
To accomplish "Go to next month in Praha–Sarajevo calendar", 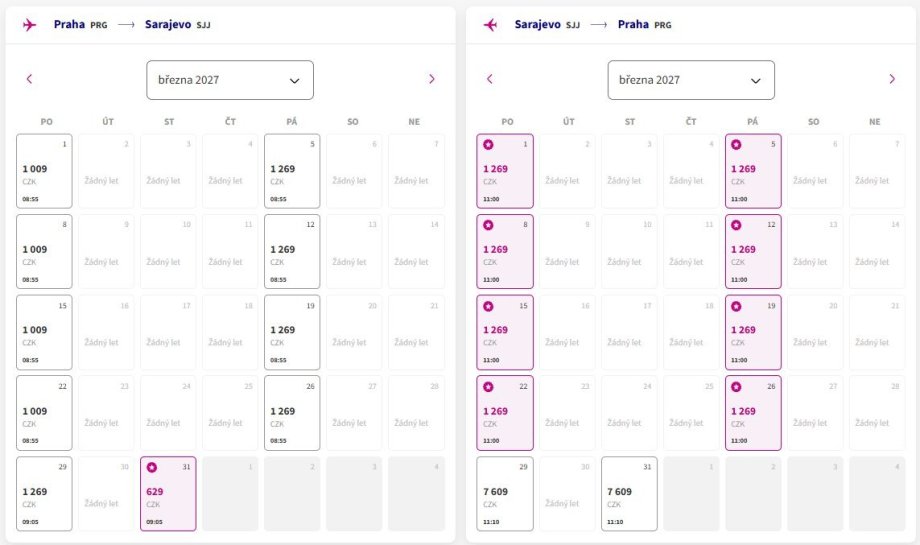I will [x=432, y=79].
